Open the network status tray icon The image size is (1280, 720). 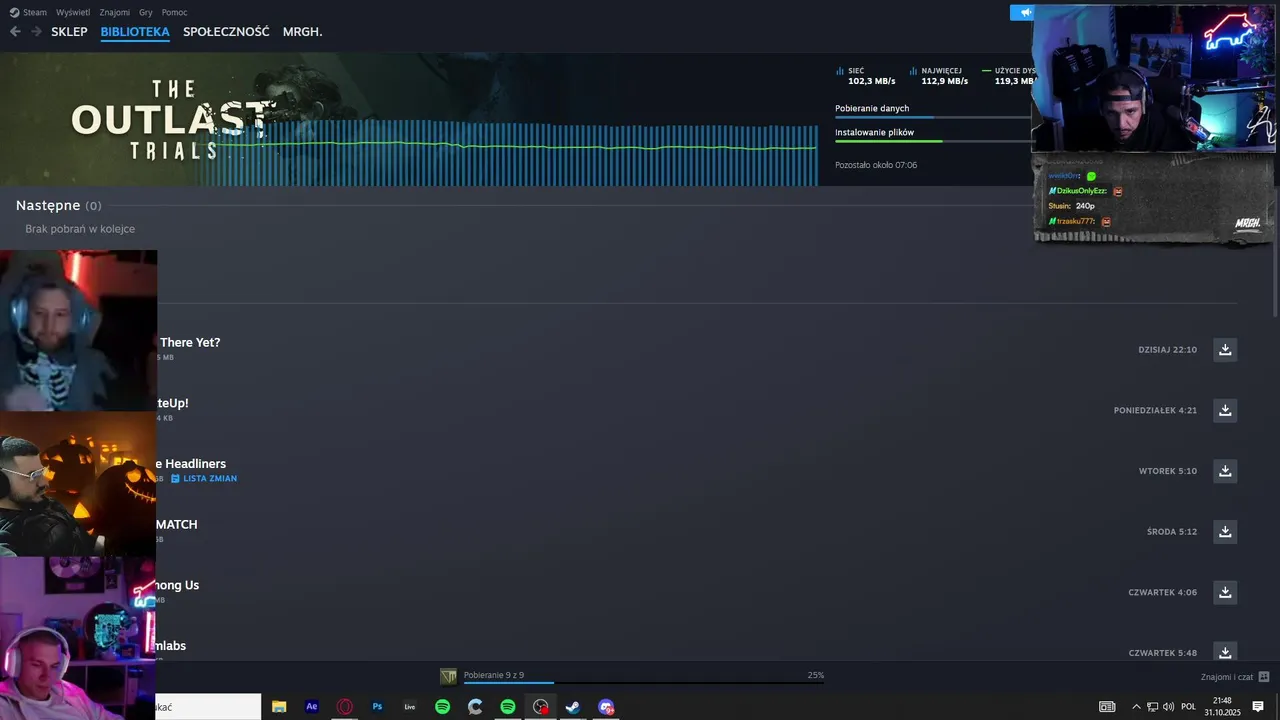[x=1152, y=707]
